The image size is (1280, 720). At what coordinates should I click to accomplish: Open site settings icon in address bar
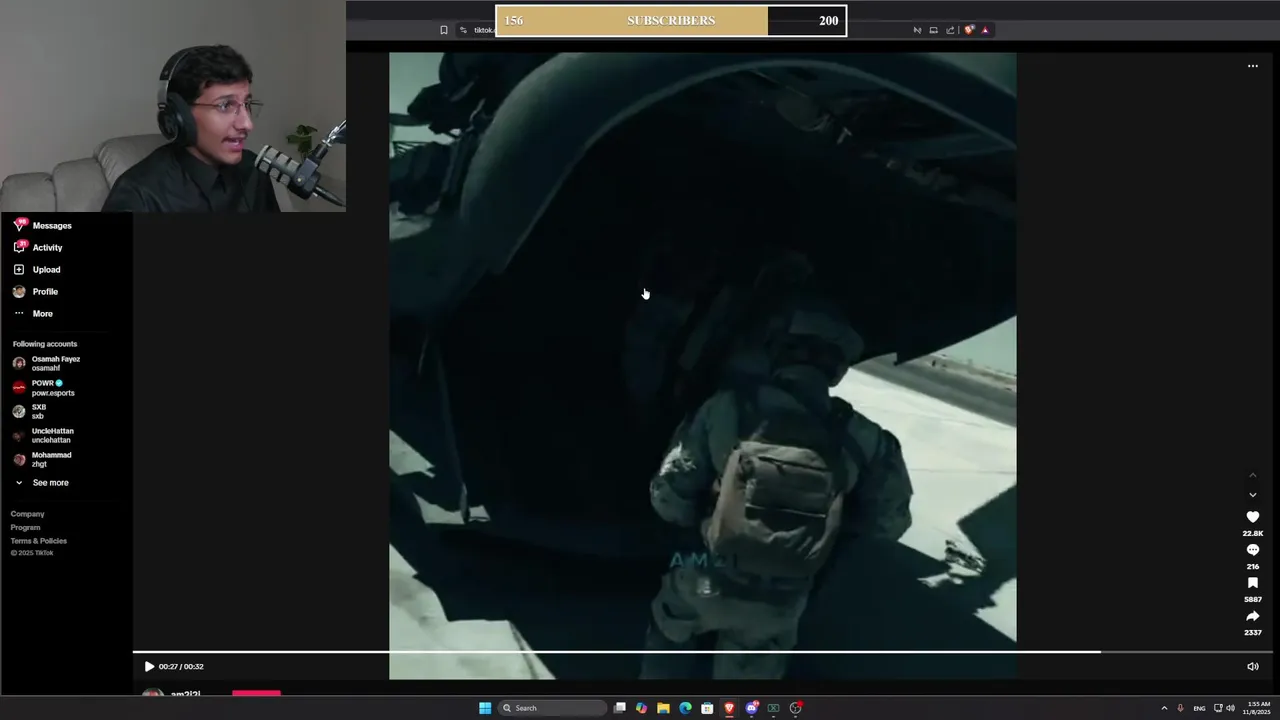(463, 30)
